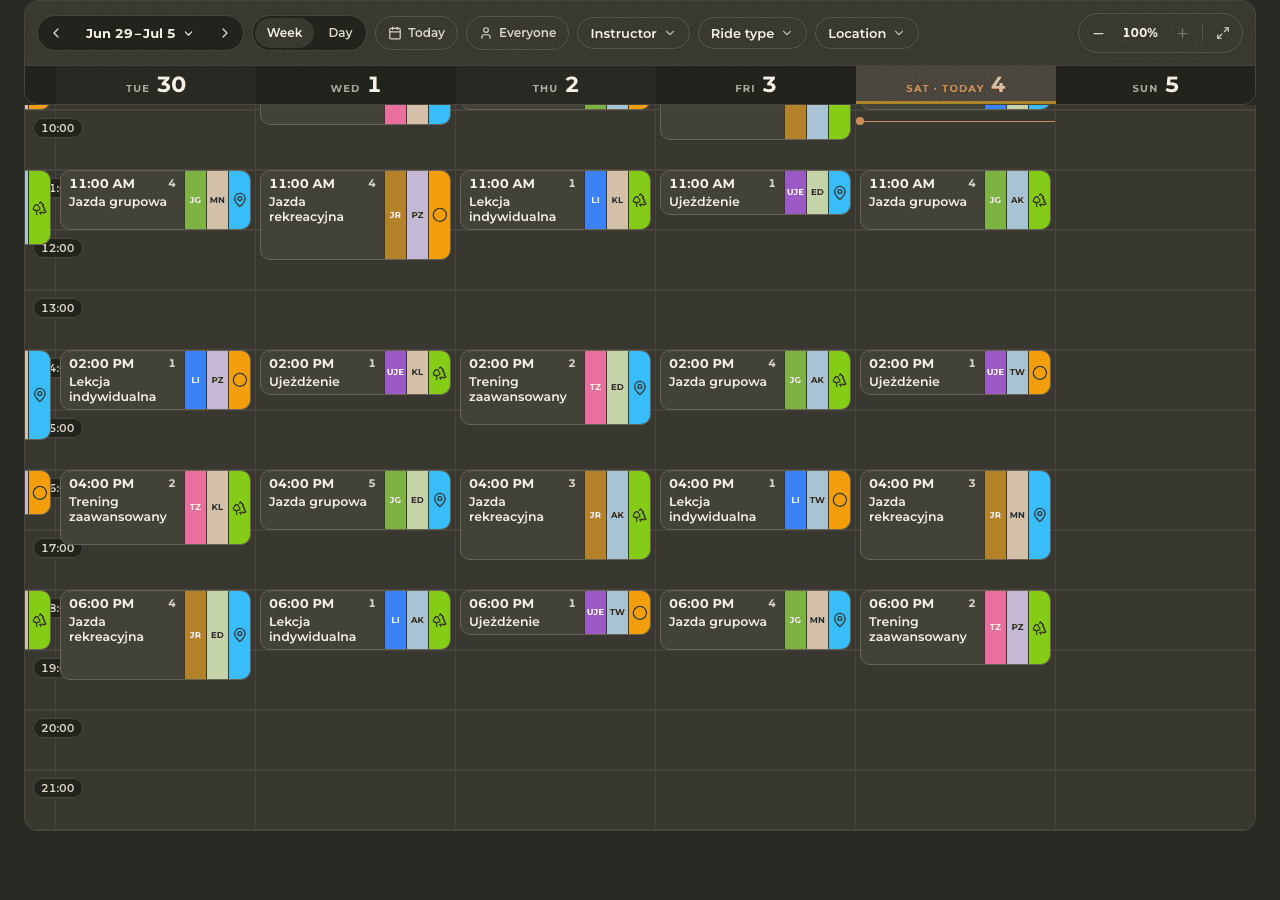1280x900 pixels.
Task: Go to the next week with right arrow
Action: point(224,33)
